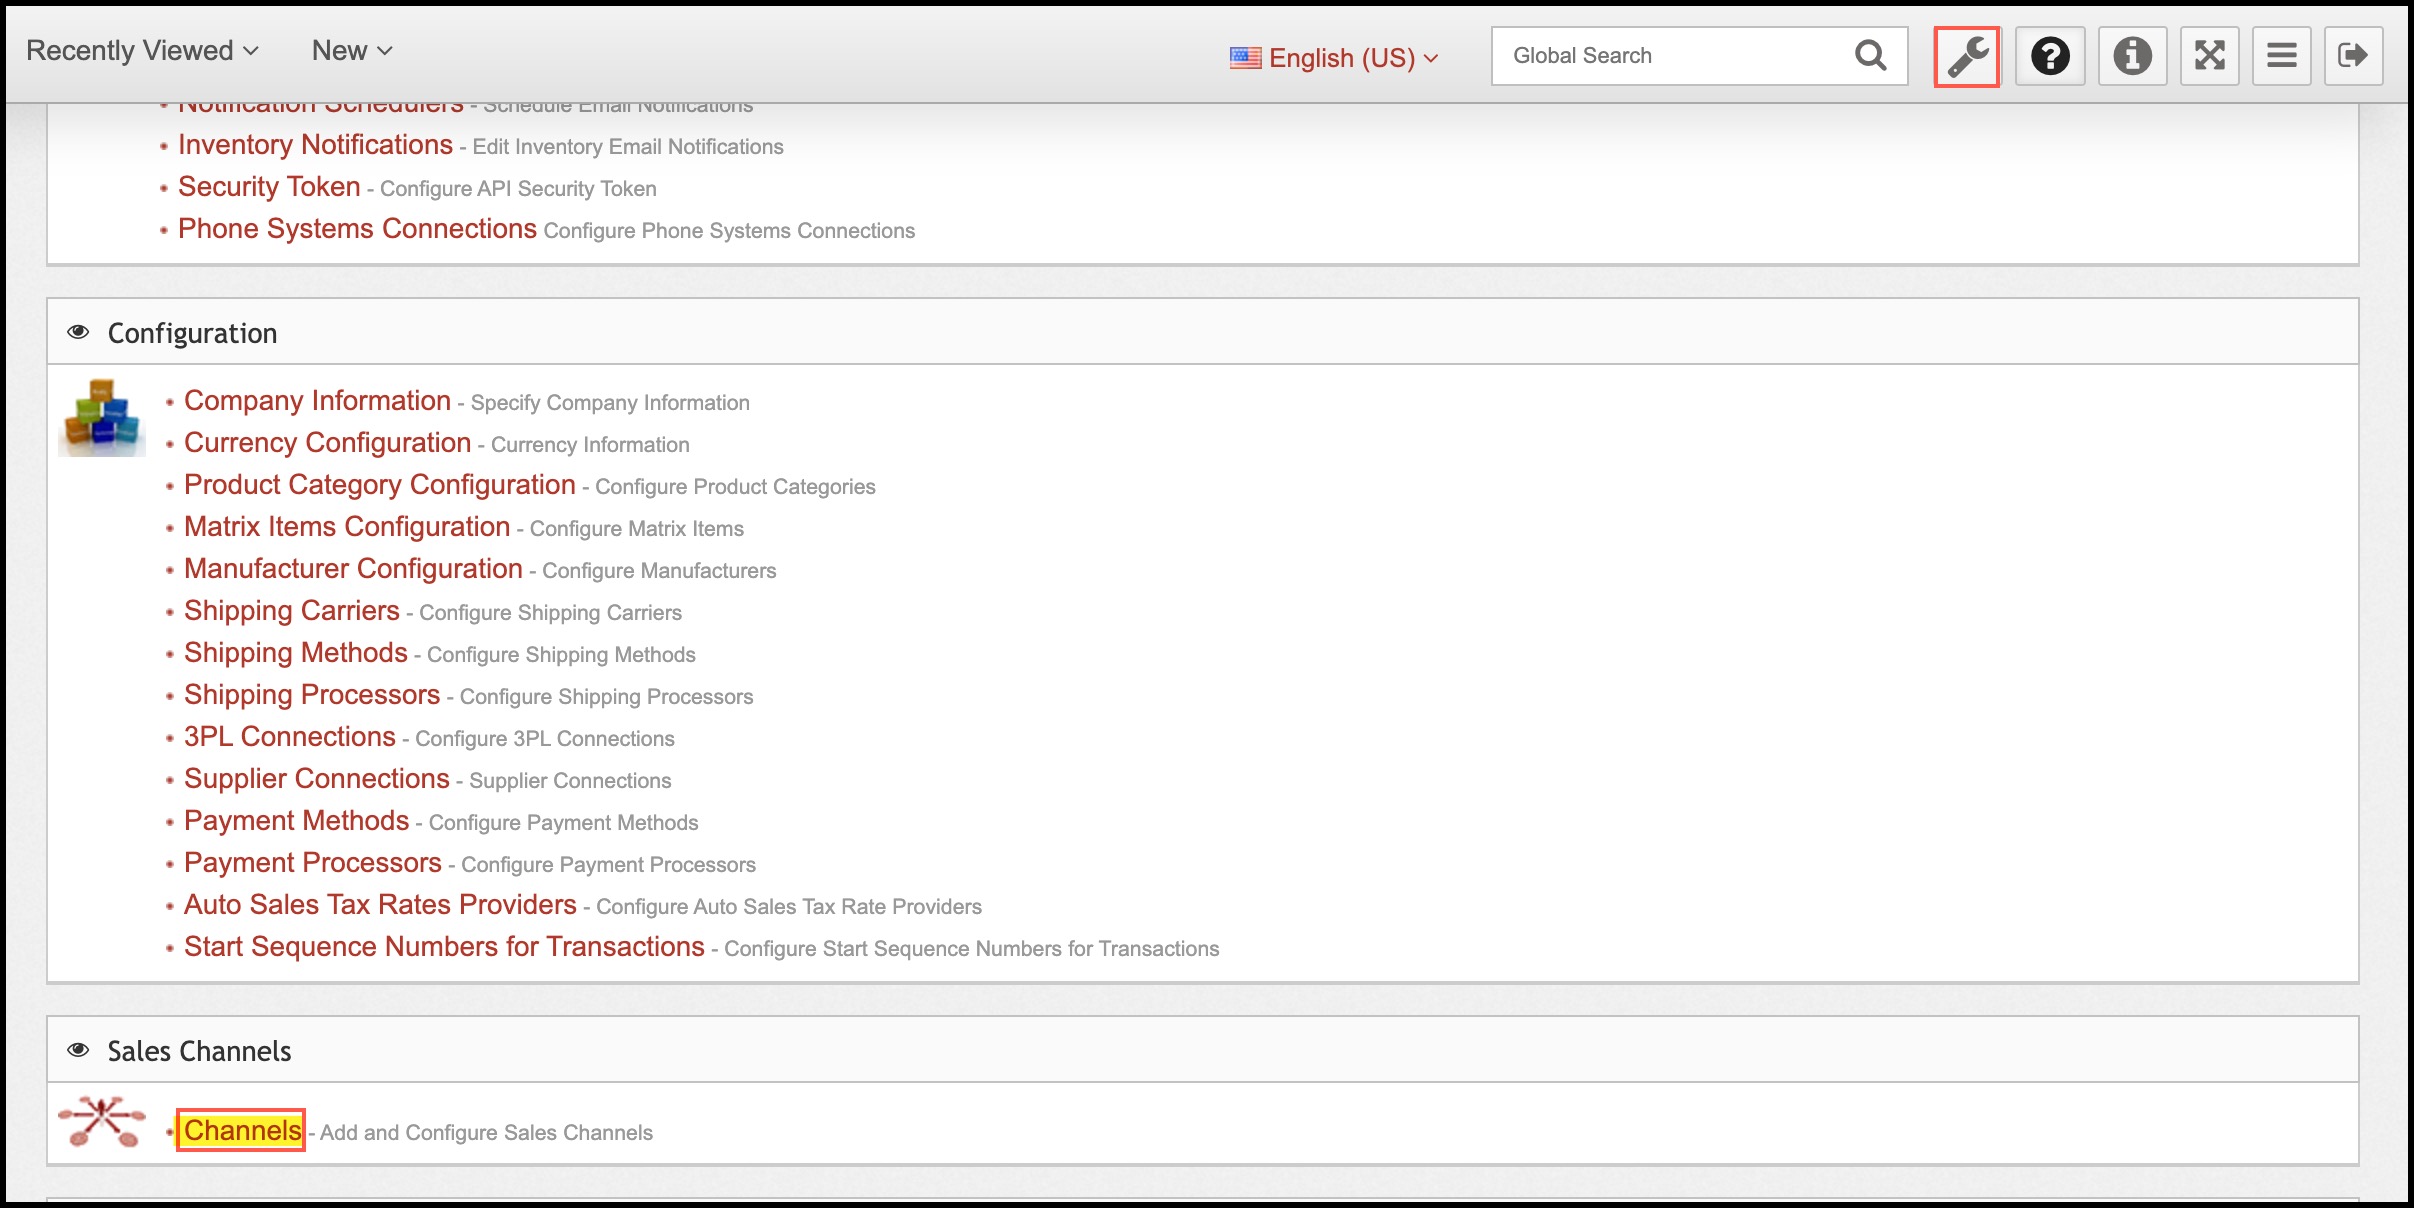Click the question mark help icon
Viewport: 2414px width, 1208px height.
[x=2049, y=56]
